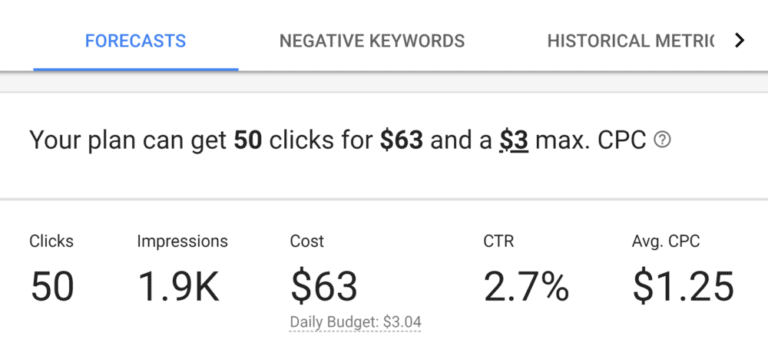768x362 pixels.
Task: Select the Cost value $63
Action: (x=324, y=286)
